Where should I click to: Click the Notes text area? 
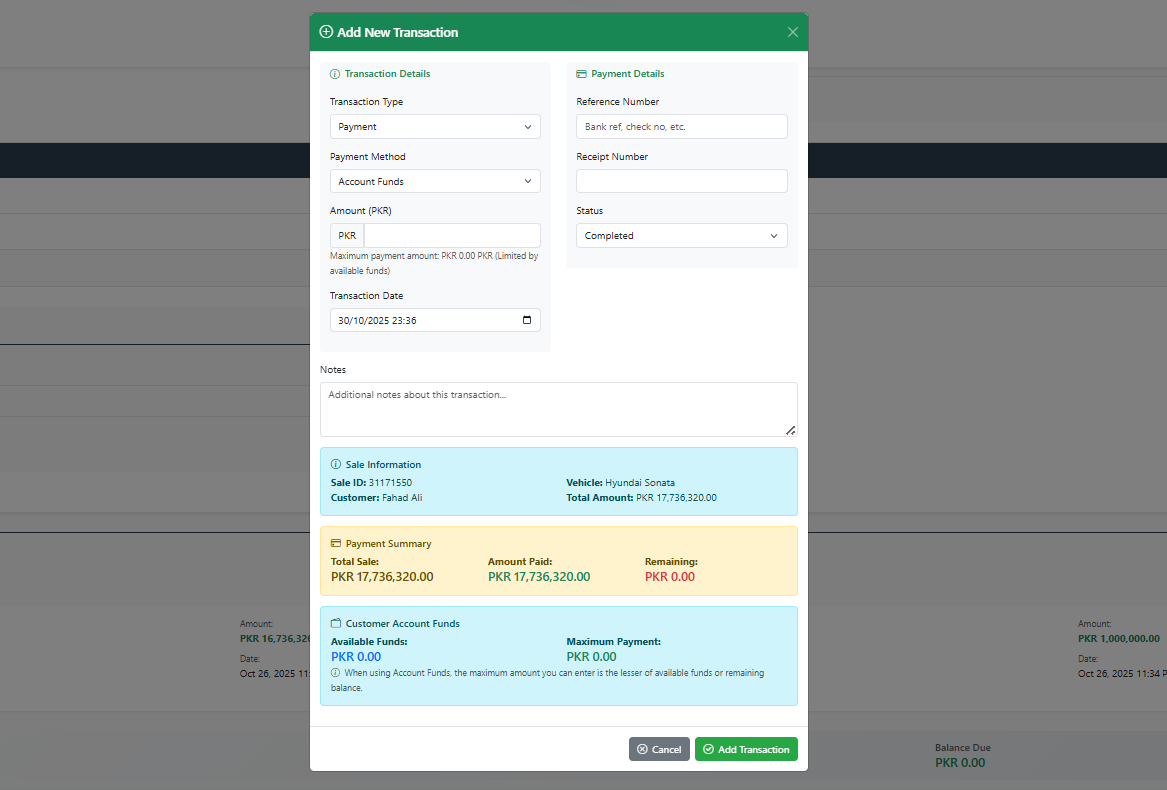point(558,409)
